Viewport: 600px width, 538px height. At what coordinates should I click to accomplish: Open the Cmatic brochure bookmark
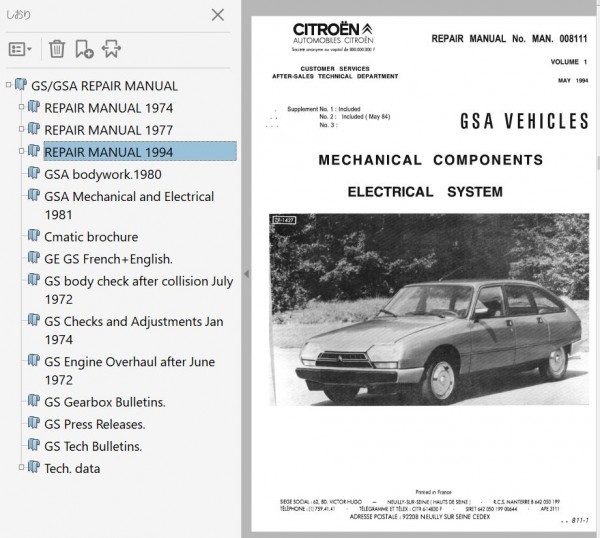pyautogui.click(x=91, y=237)
